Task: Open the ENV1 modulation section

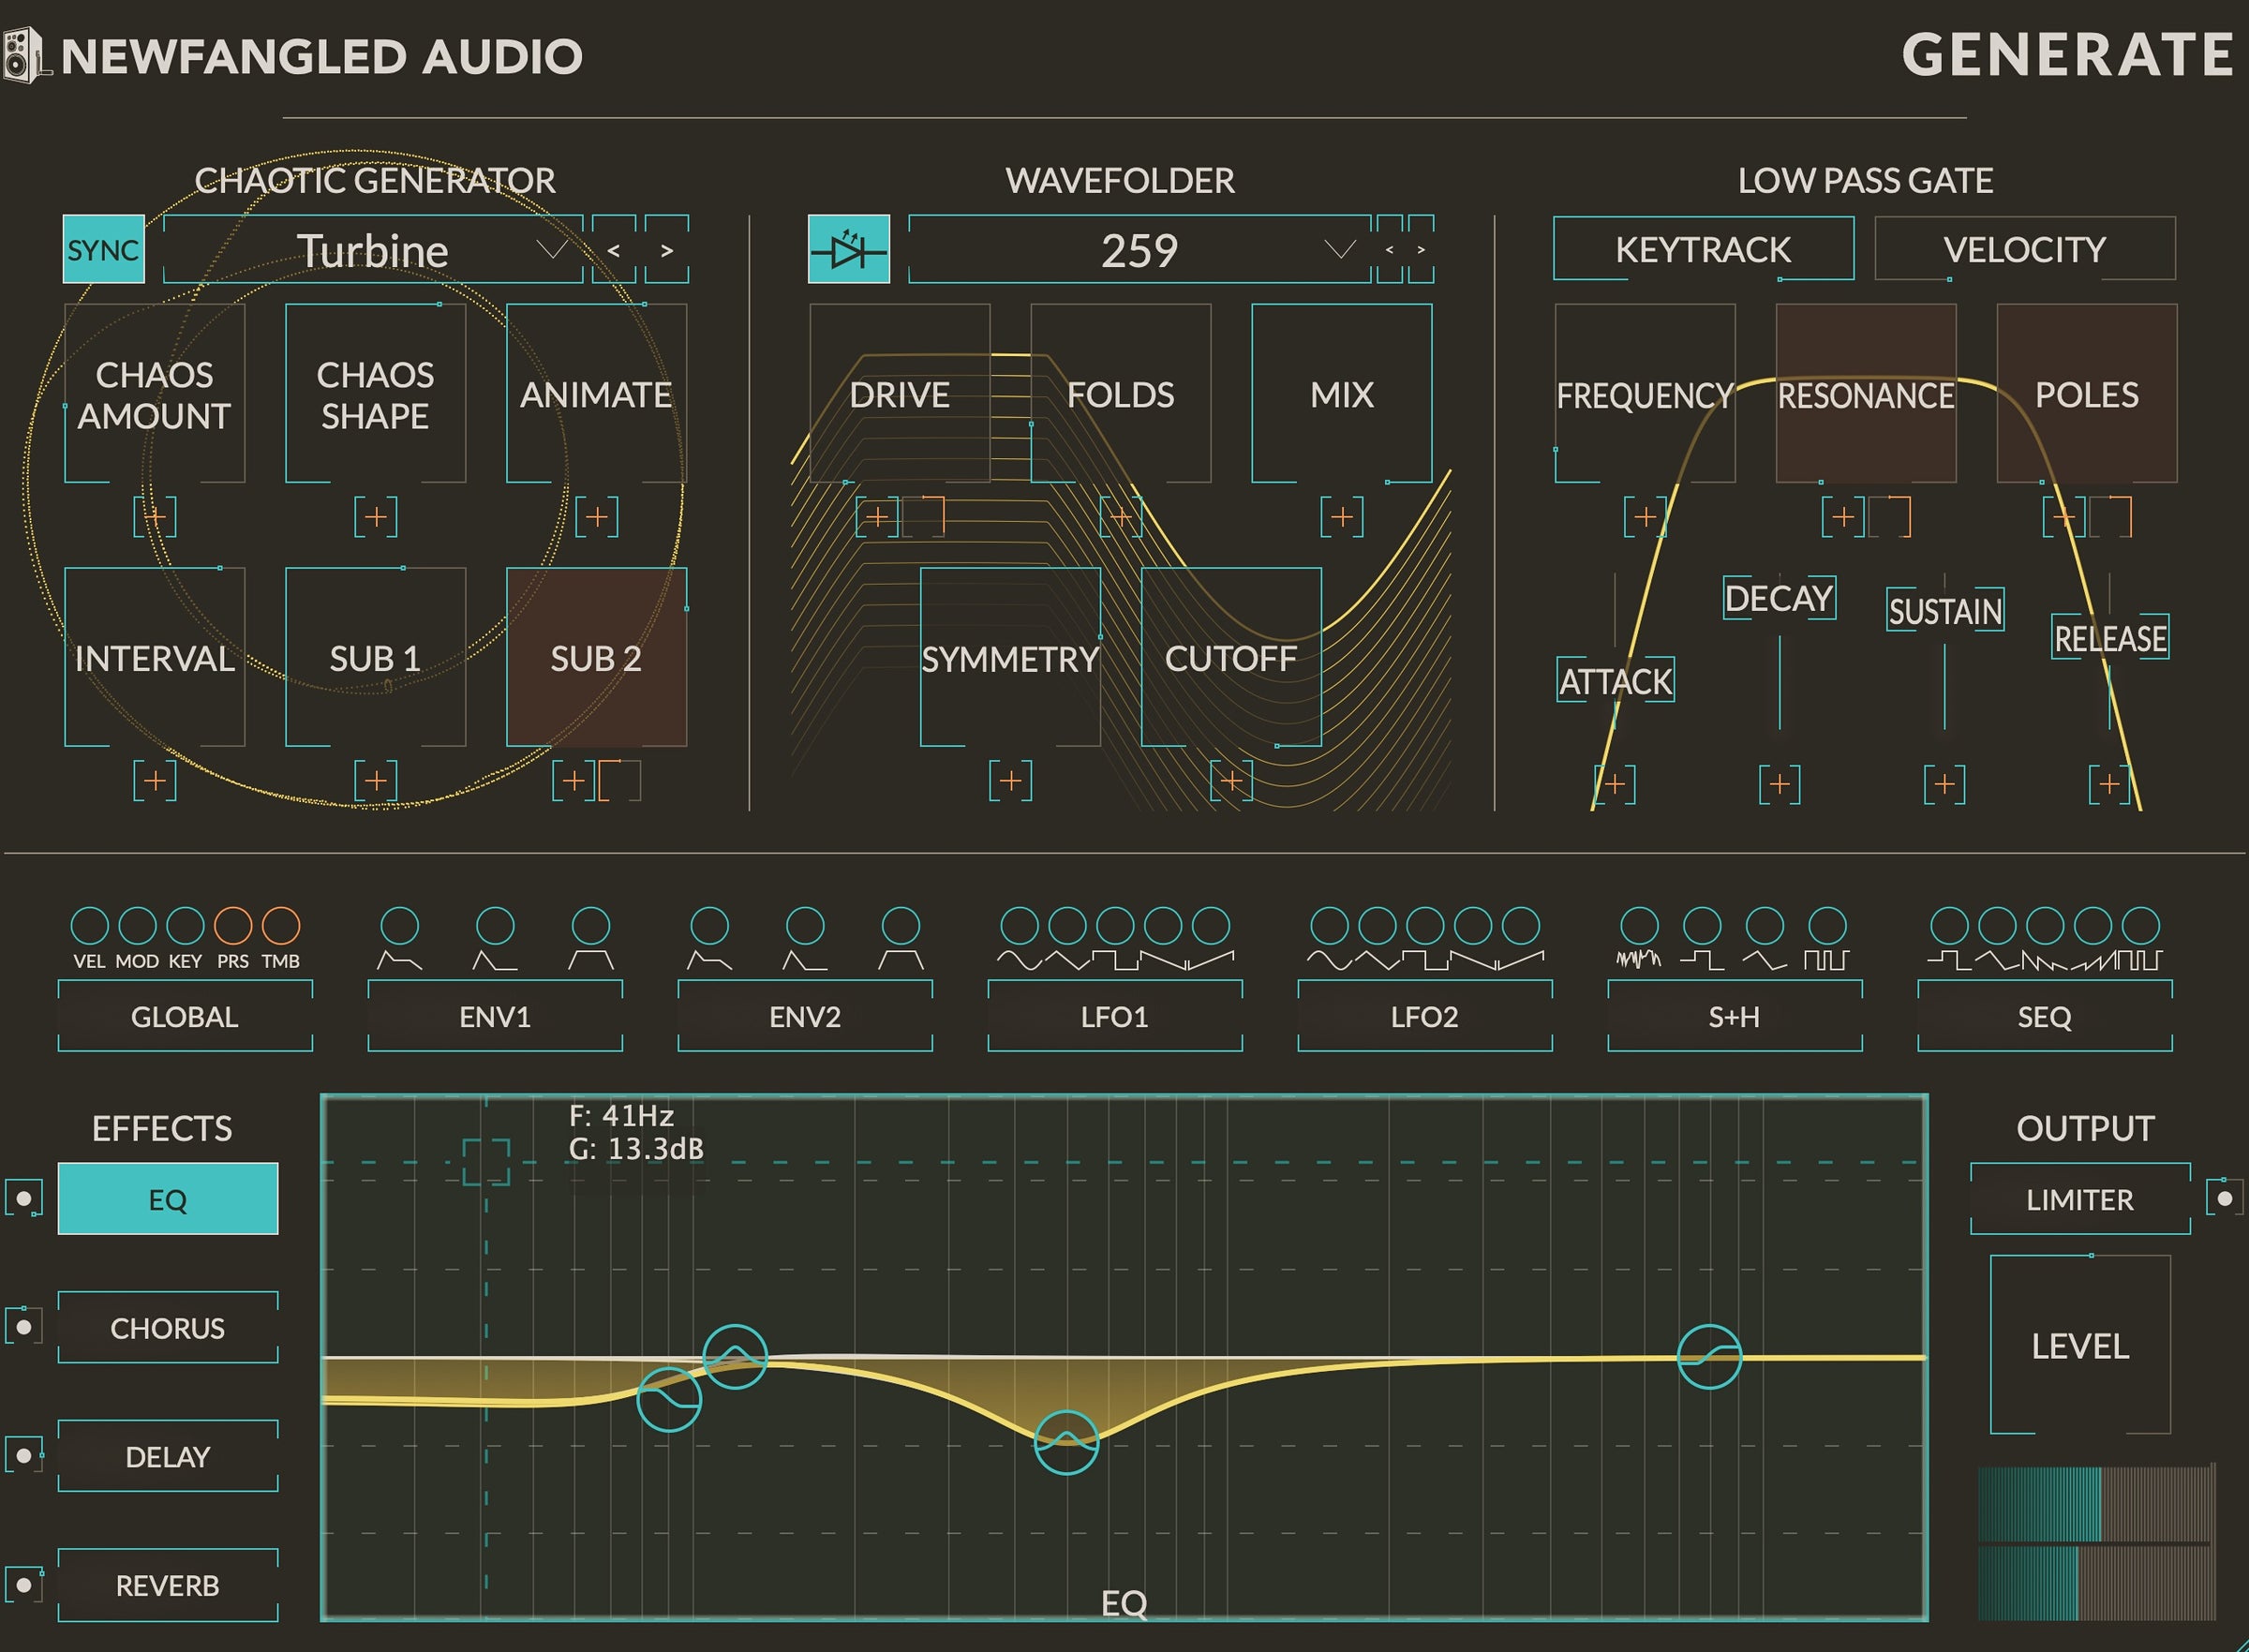Action: pos(495,1016)
